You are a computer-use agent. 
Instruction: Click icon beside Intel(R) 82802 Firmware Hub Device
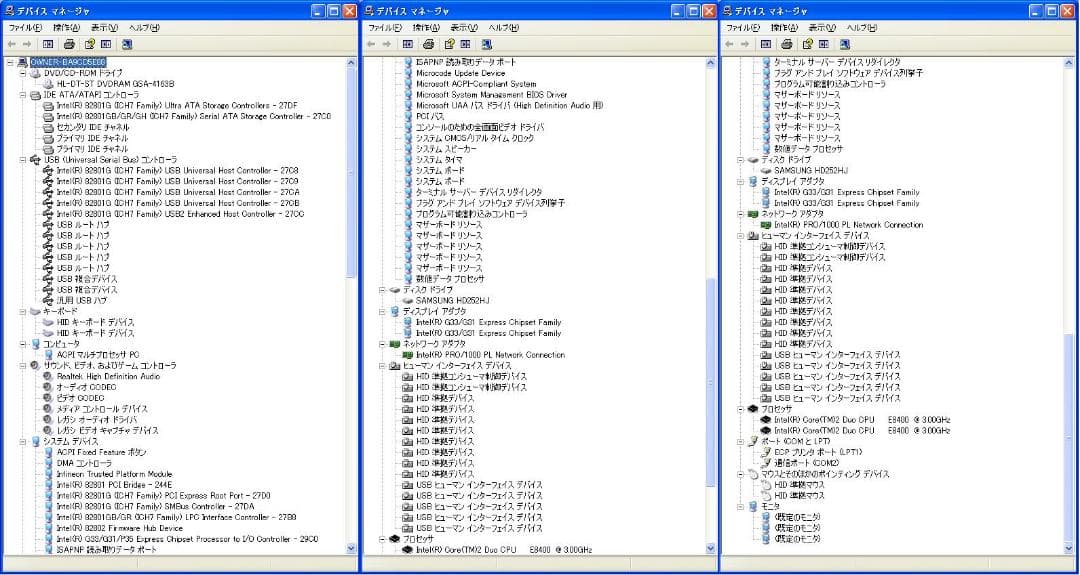[48, 528]
